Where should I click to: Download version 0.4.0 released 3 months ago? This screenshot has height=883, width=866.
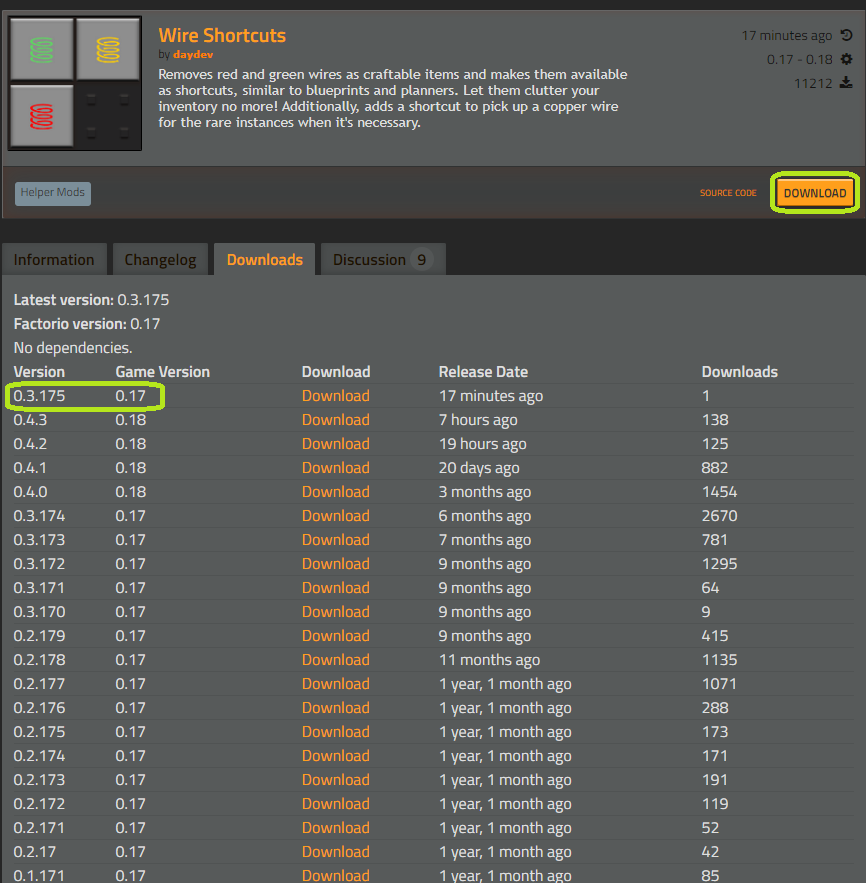(x=335, y=492)
